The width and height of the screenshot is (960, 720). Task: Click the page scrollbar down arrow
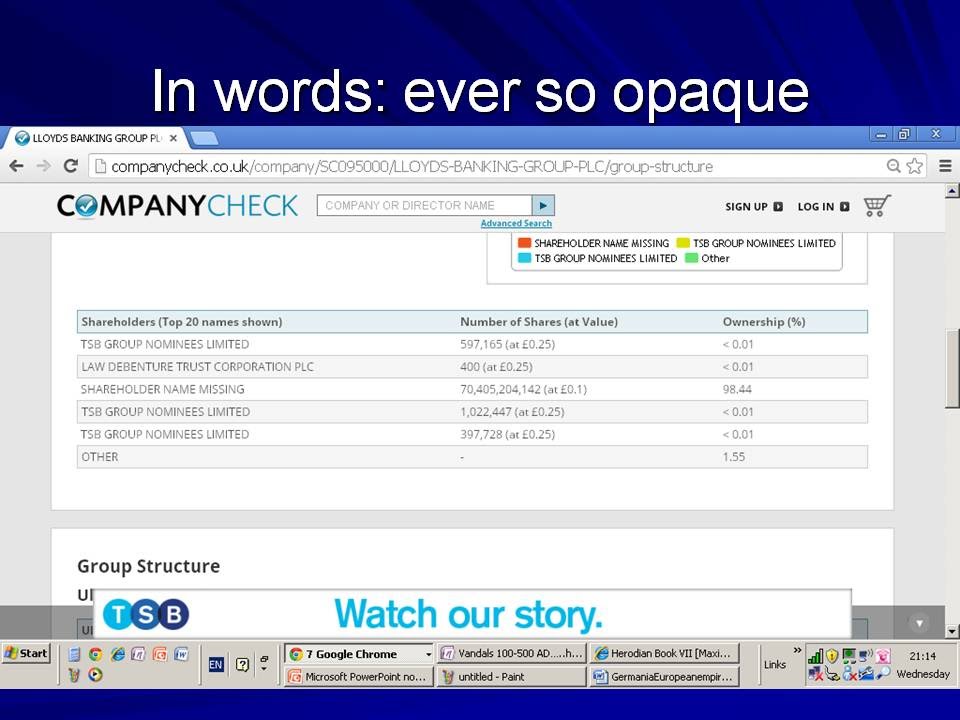pos(952,631)
